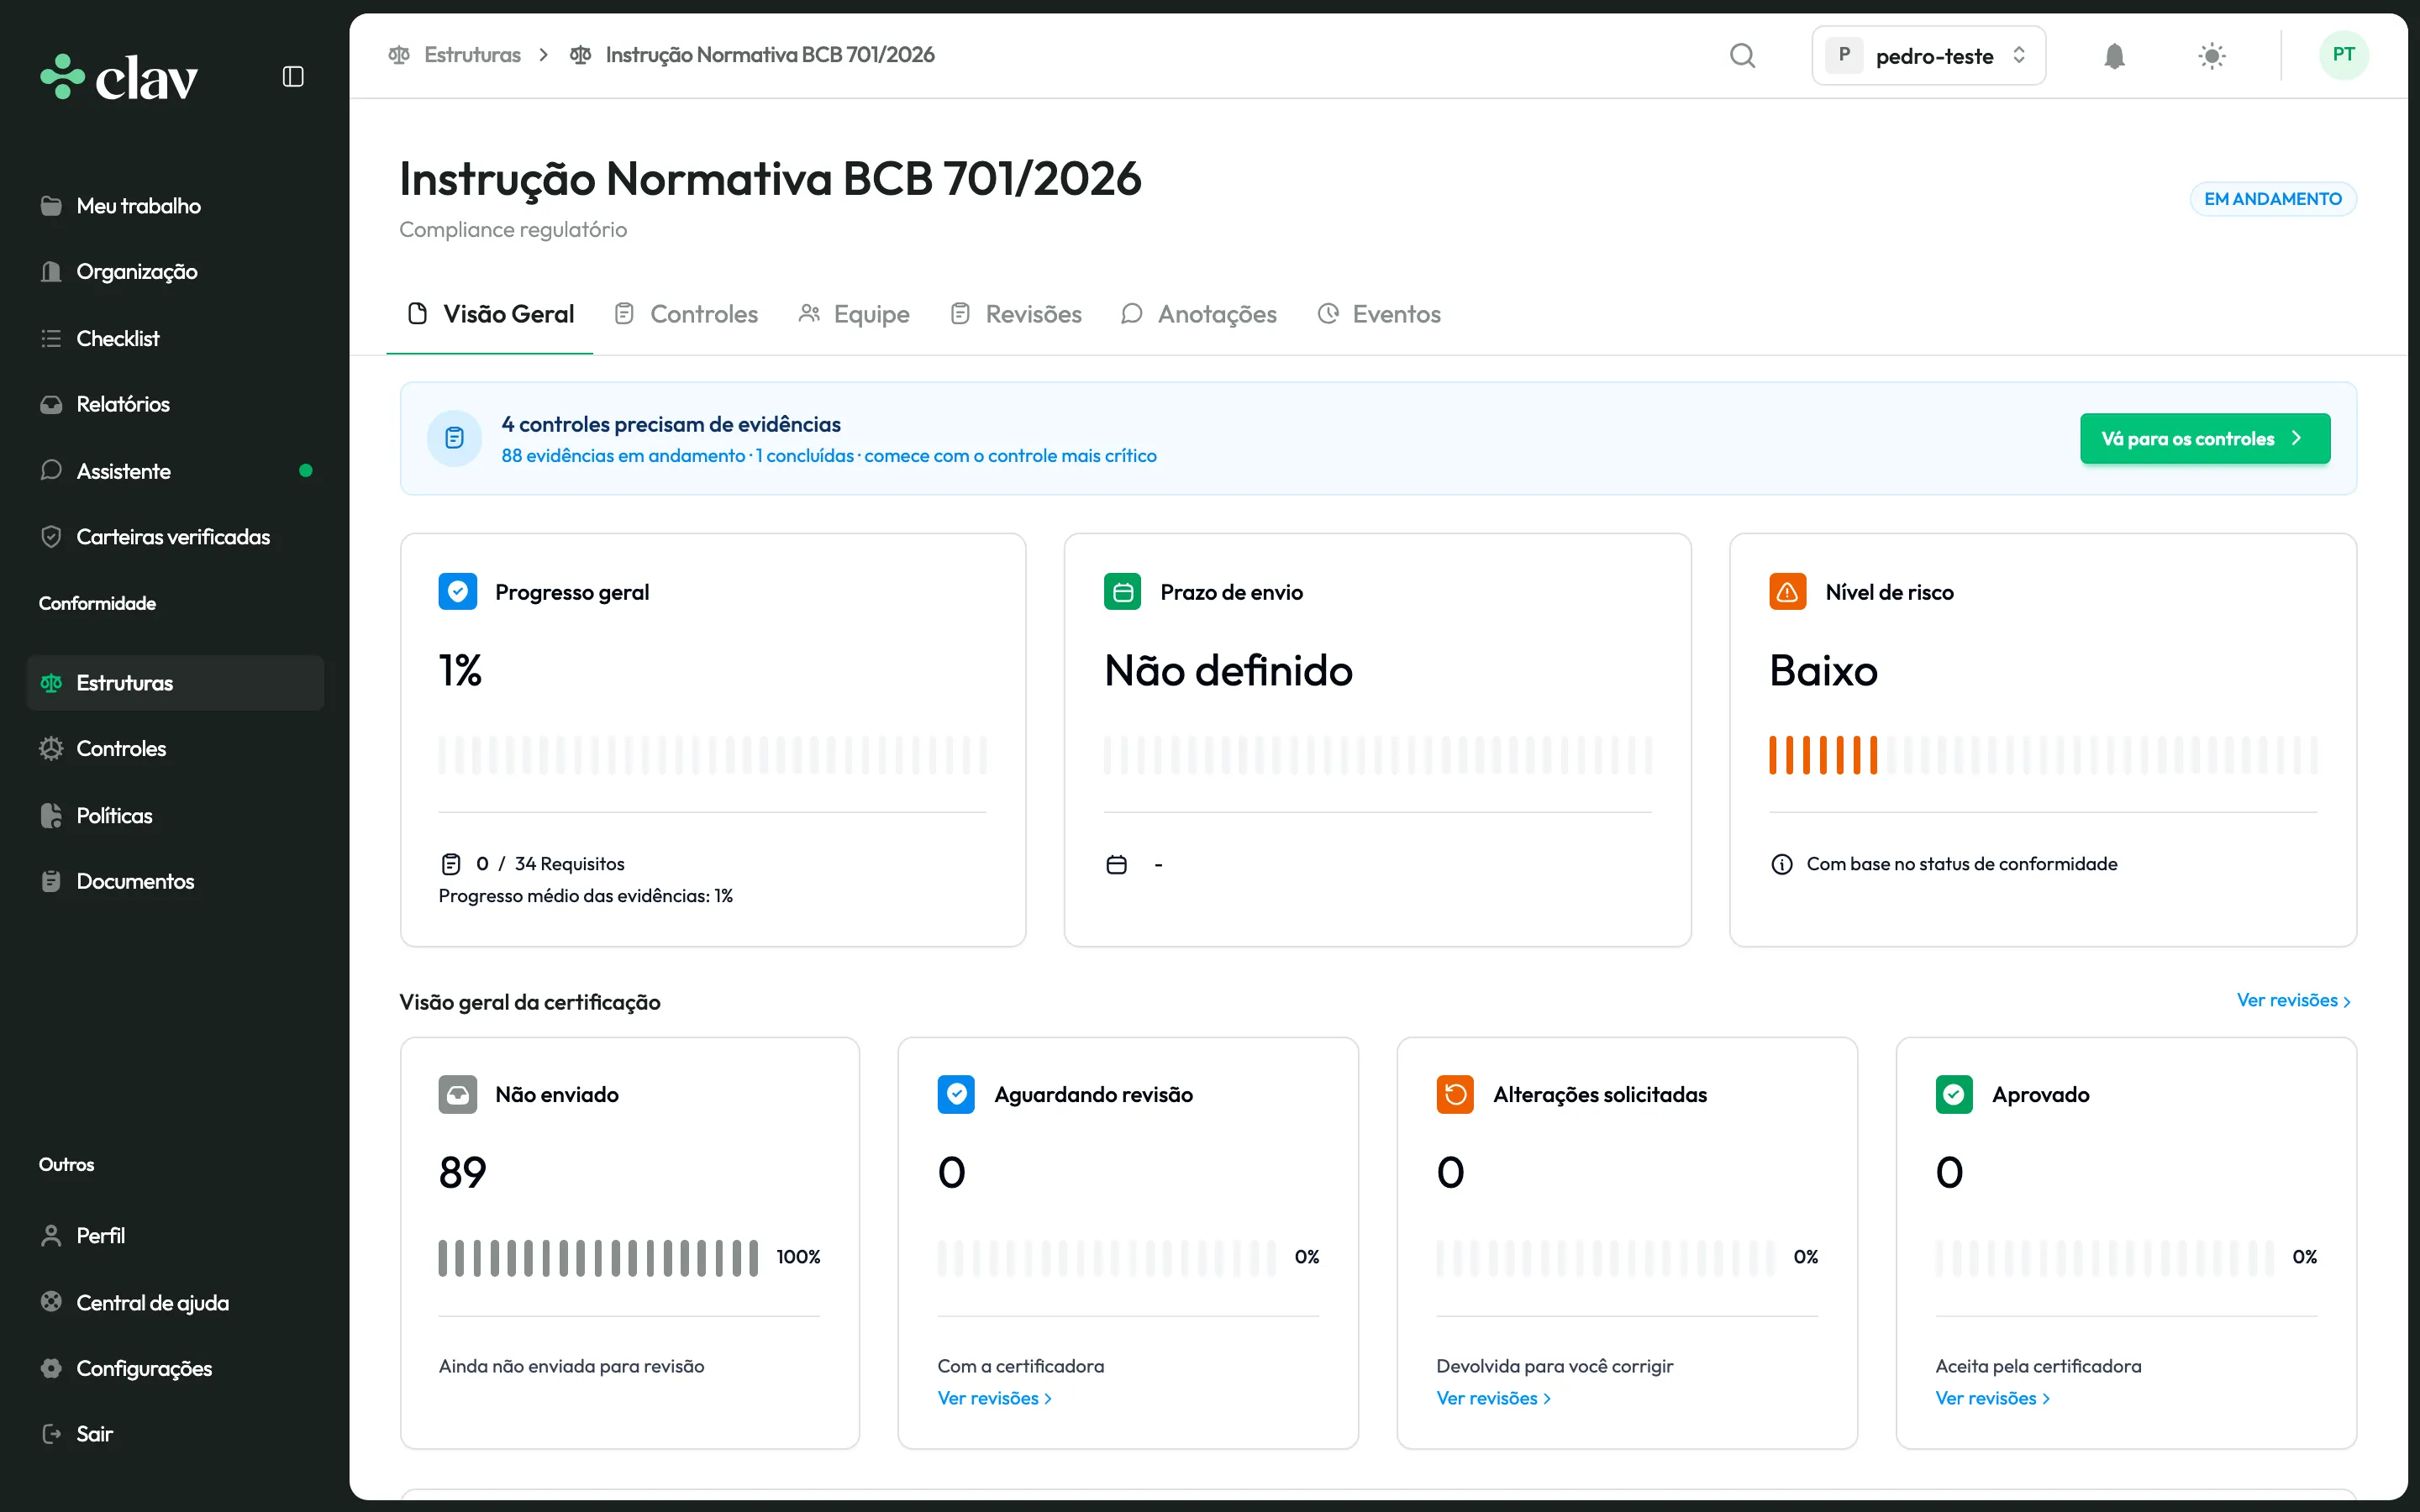Screen dimensions: 2420x1512
Task: Open the search magnifier icon
Action: pos(1742,55)
